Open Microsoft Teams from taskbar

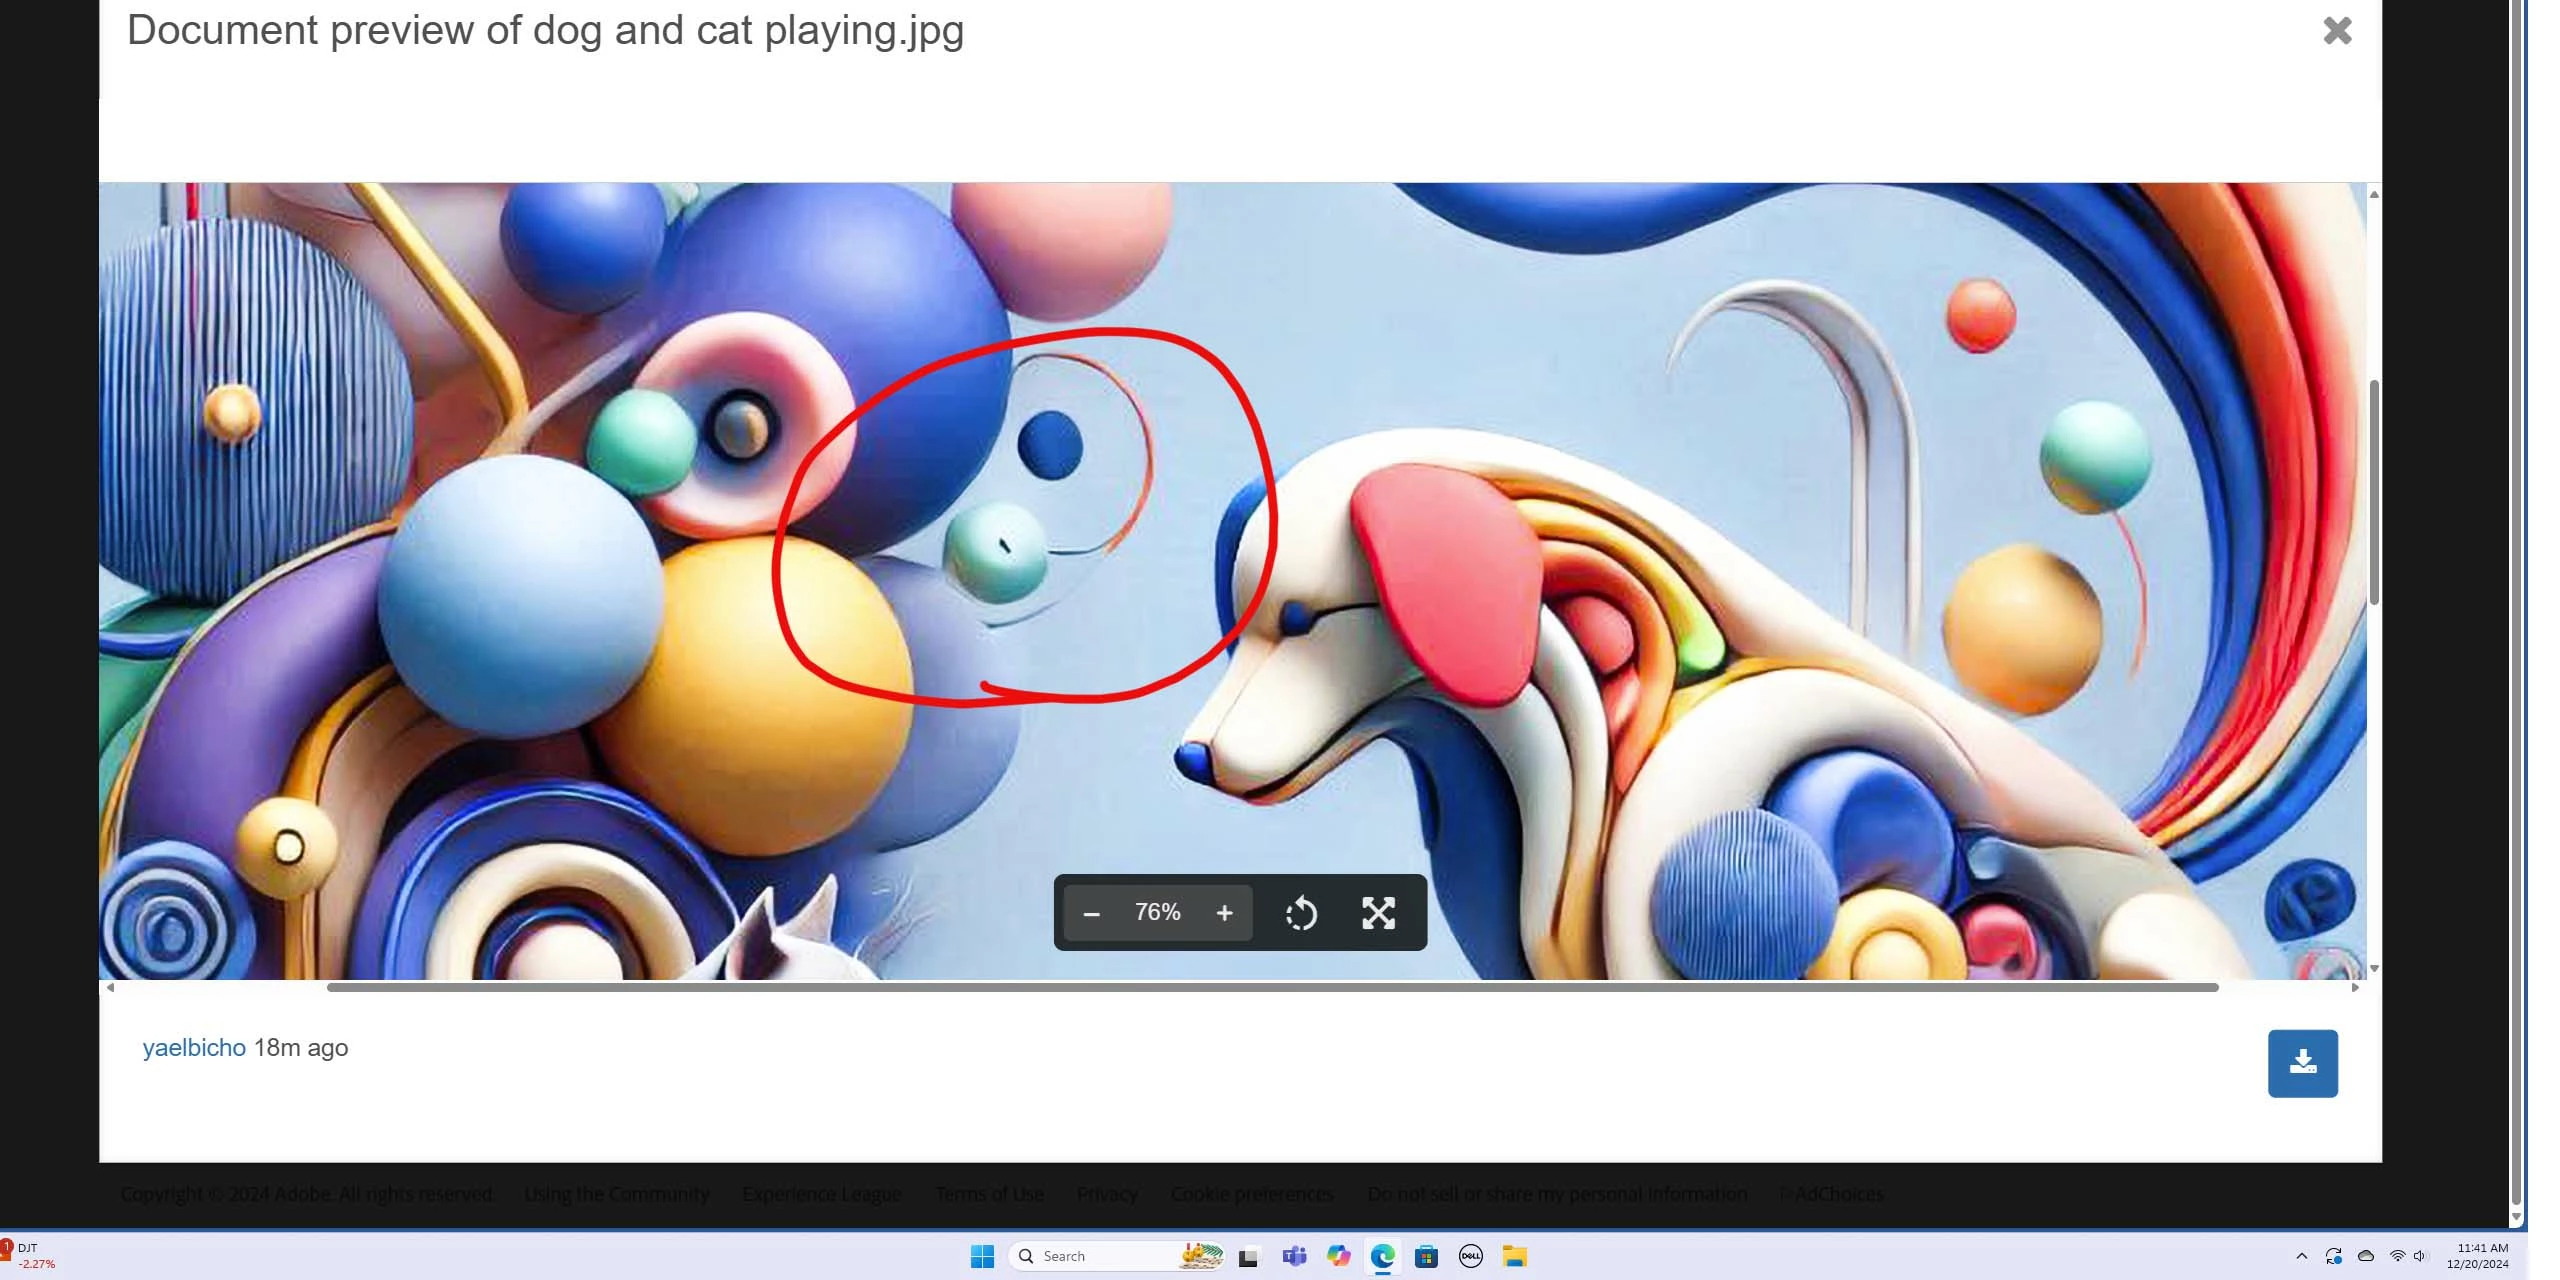[x=1294, y=1256]
